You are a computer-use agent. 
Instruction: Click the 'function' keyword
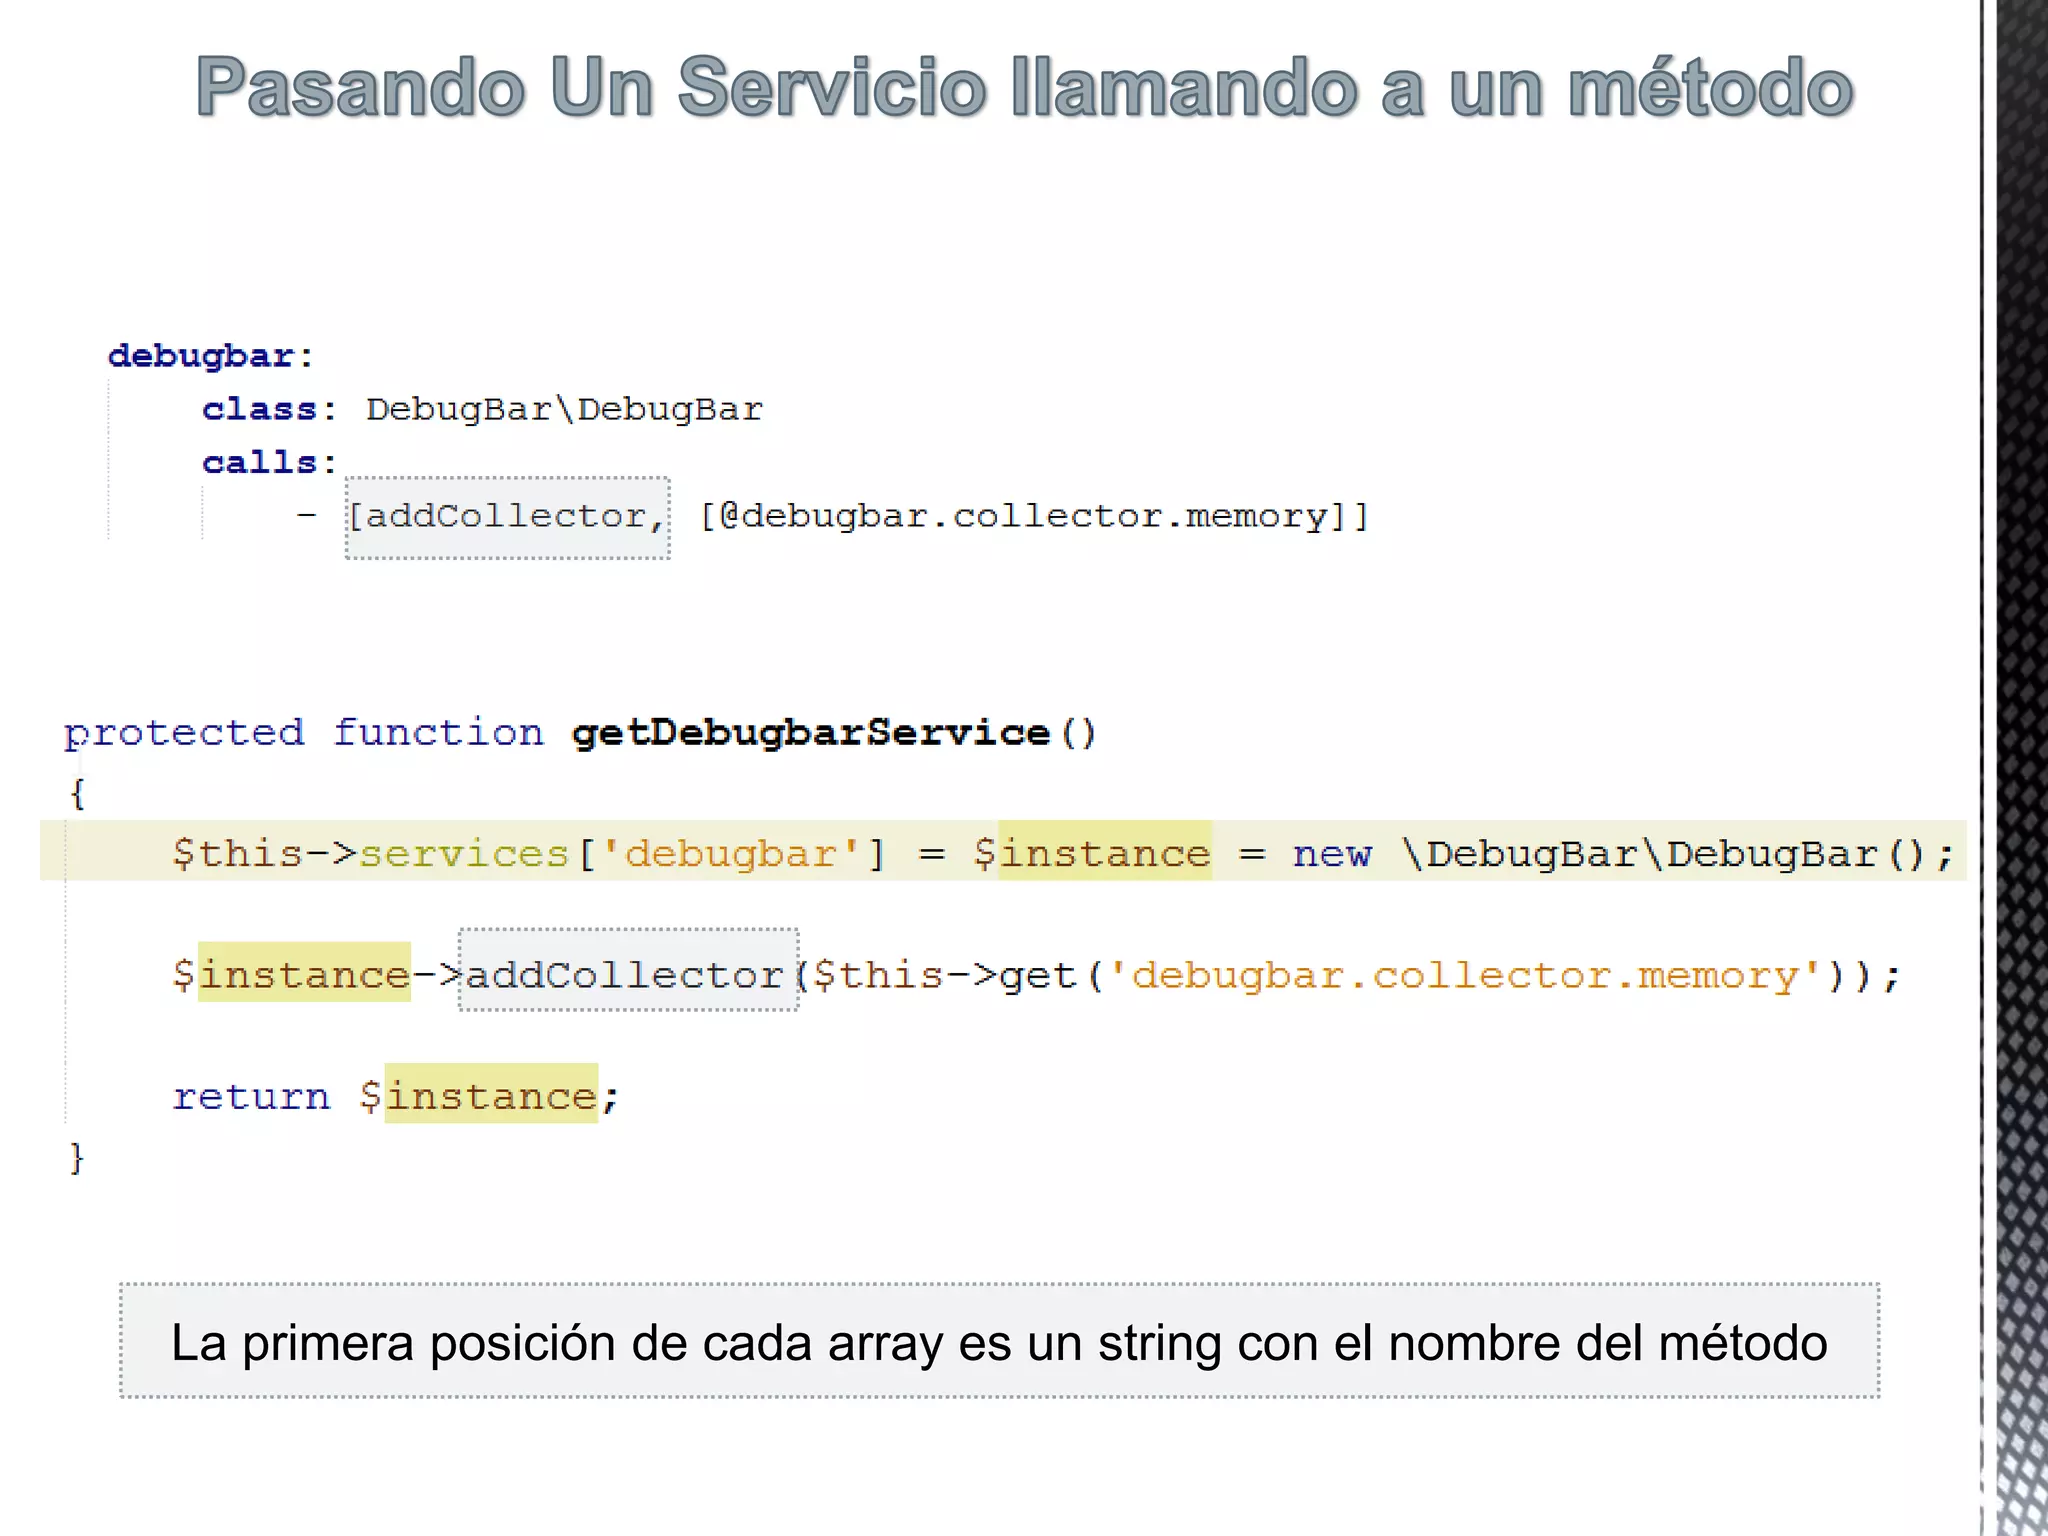click(438, 732)
